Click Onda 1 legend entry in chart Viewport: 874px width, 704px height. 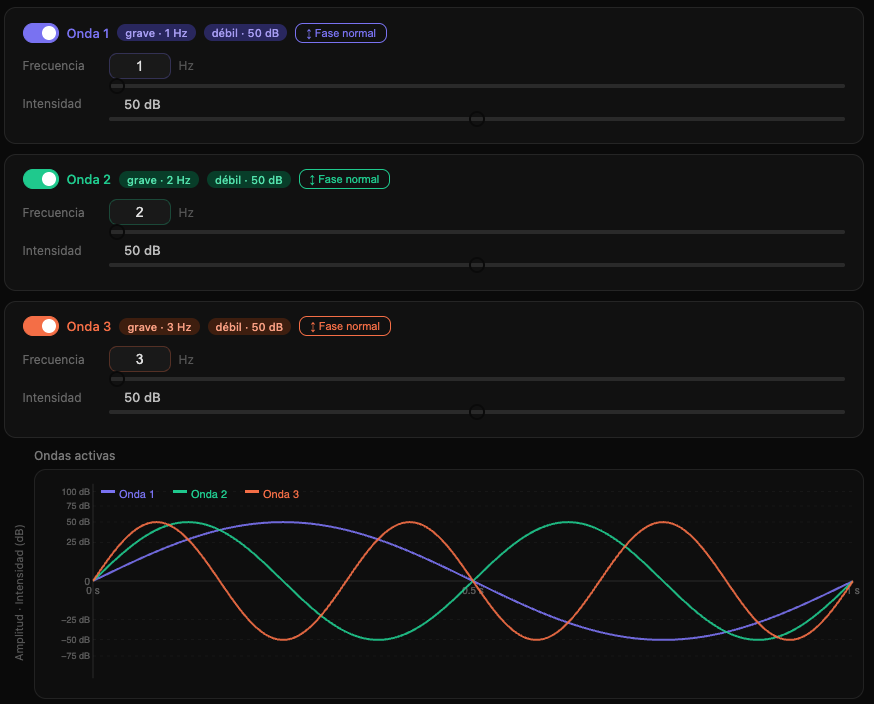128,494
